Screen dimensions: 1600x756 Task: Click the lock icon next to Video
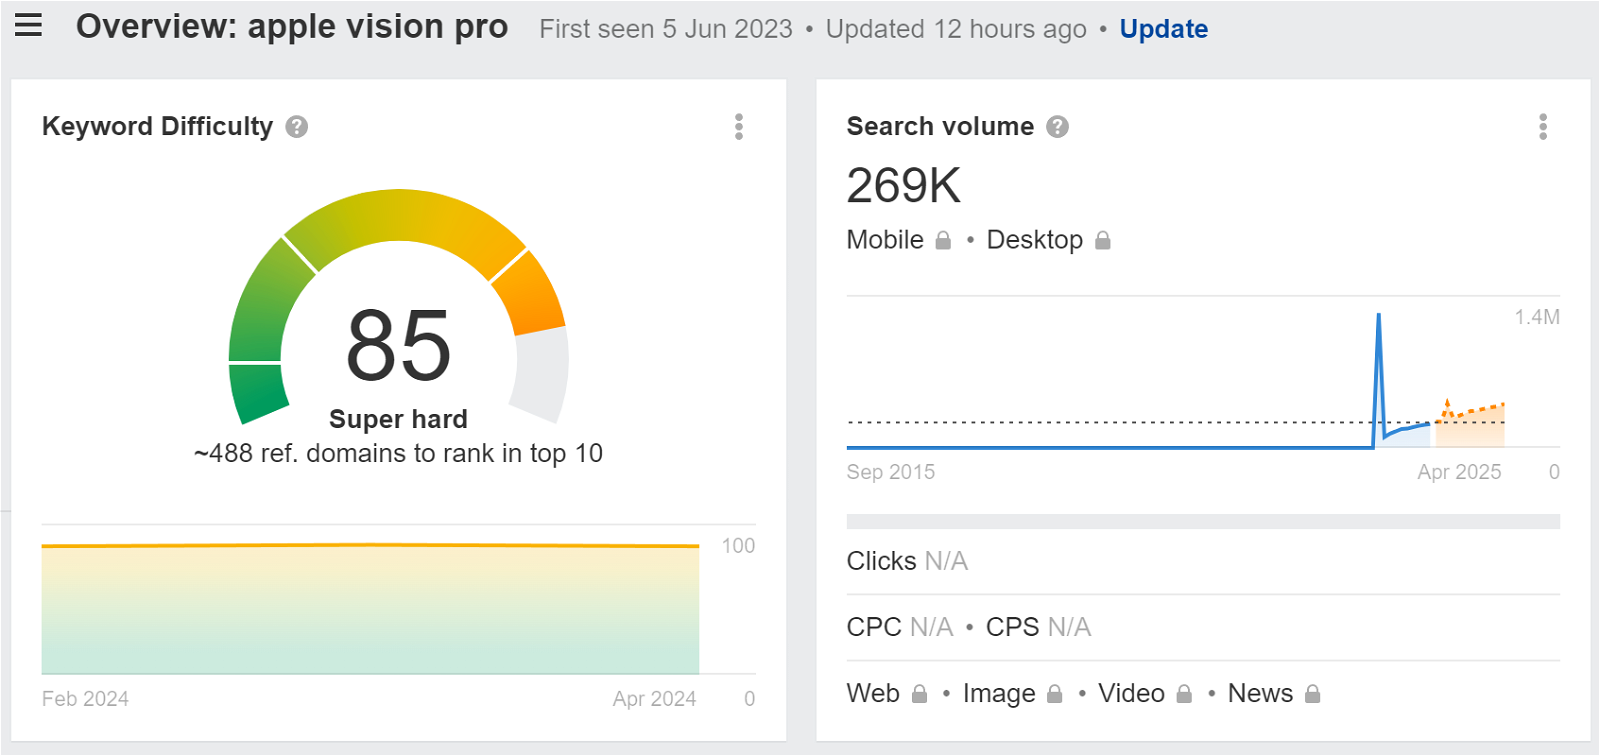click(1184, 694)
